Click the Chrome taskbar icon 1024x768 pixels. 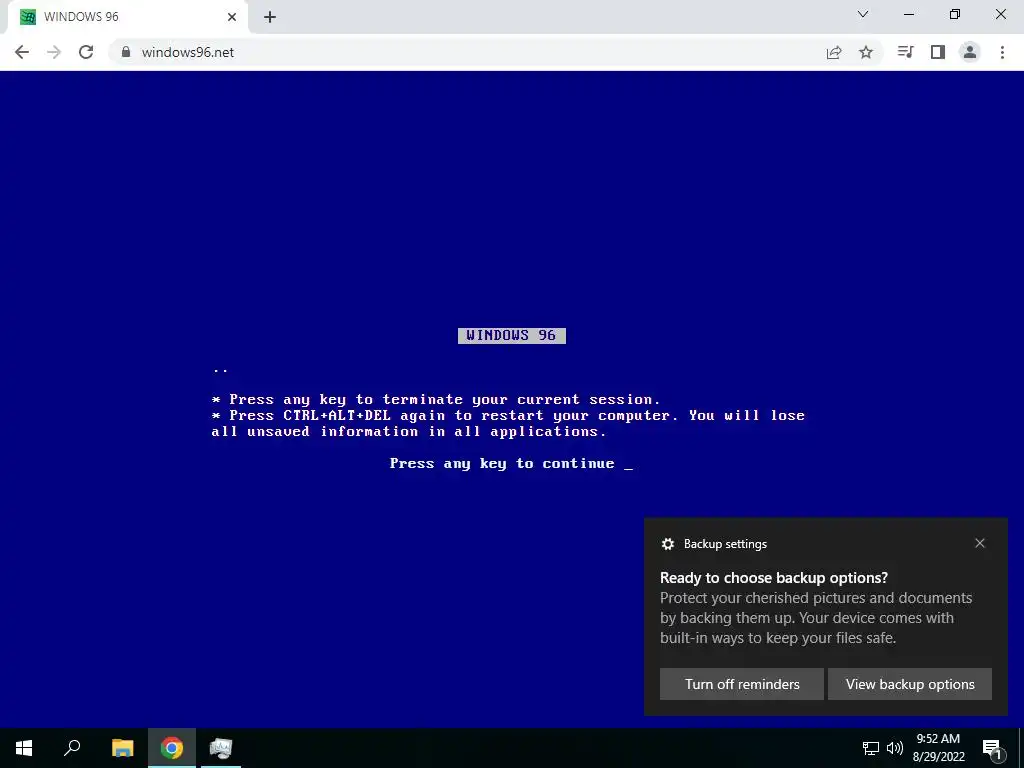(172, 748)
